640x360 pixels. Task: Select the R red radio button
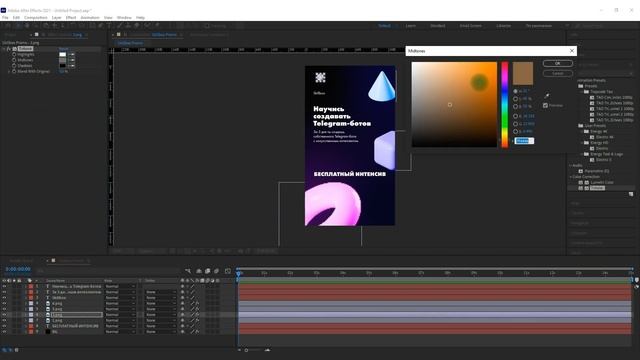tap(515, 116)
